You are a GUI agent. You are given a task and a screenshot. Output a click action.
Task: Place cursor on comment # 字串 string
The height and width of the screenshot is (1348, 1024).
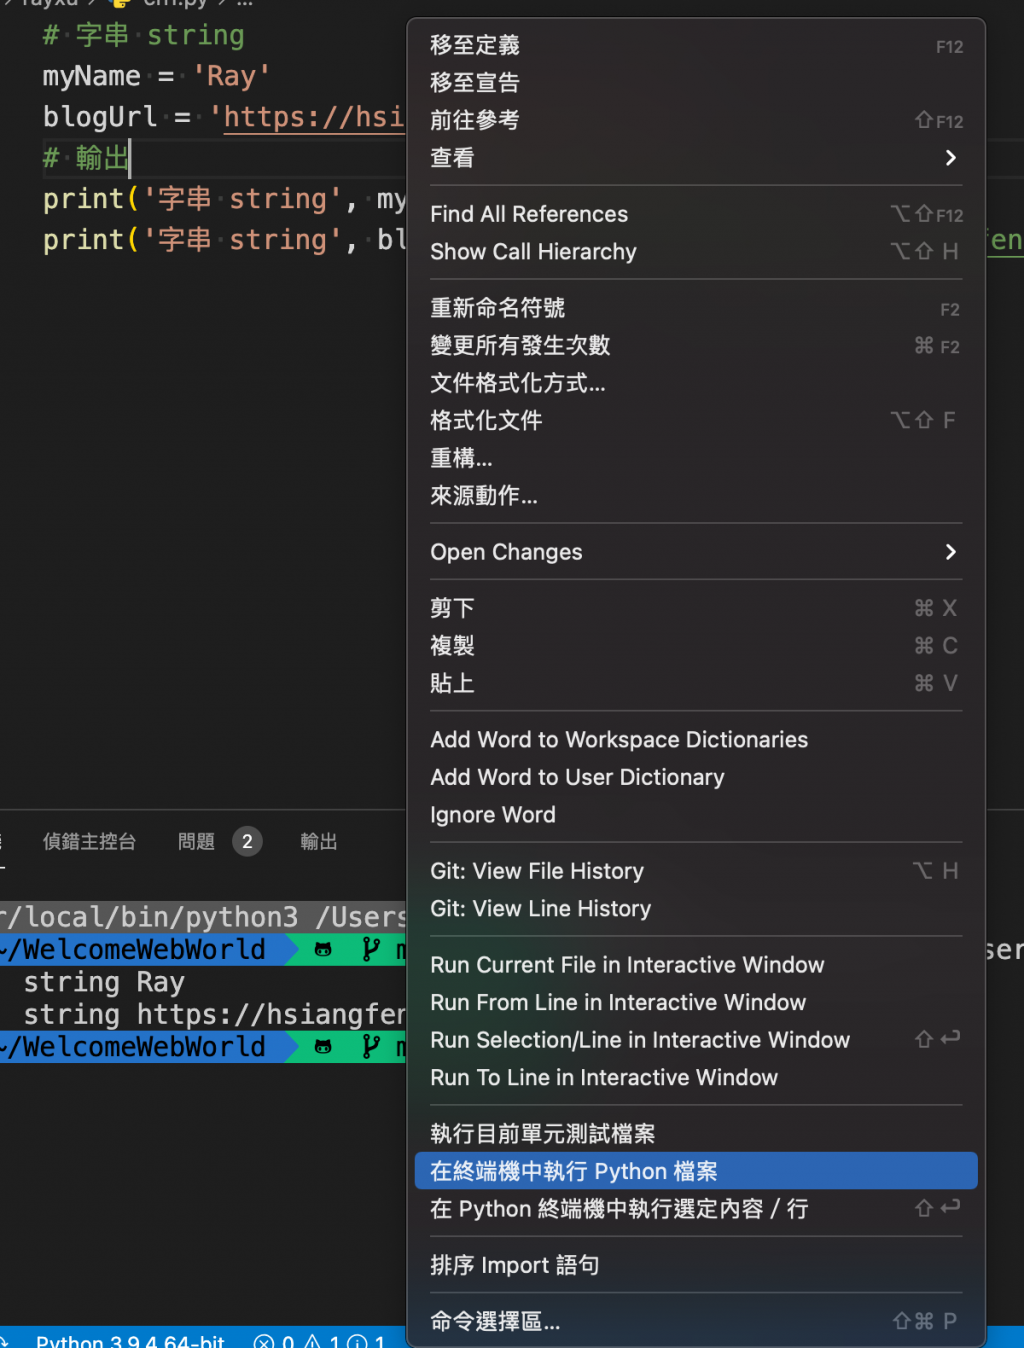pyautogui.click(x=143, y=35)
